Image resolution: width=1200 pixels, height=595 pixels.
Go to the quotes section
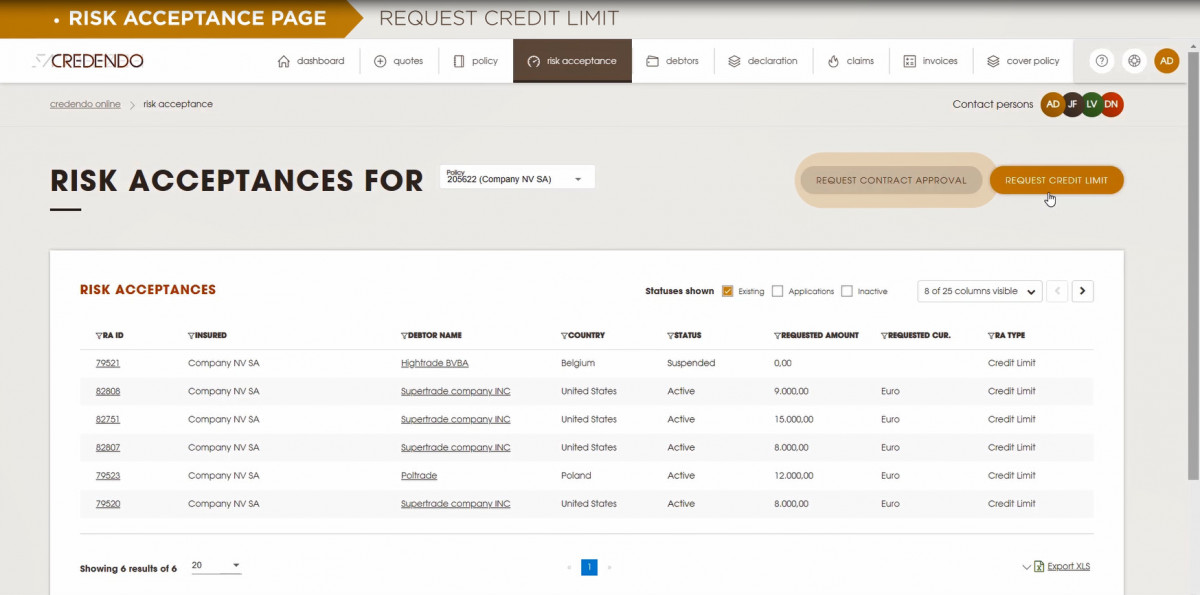pos(399,61)
